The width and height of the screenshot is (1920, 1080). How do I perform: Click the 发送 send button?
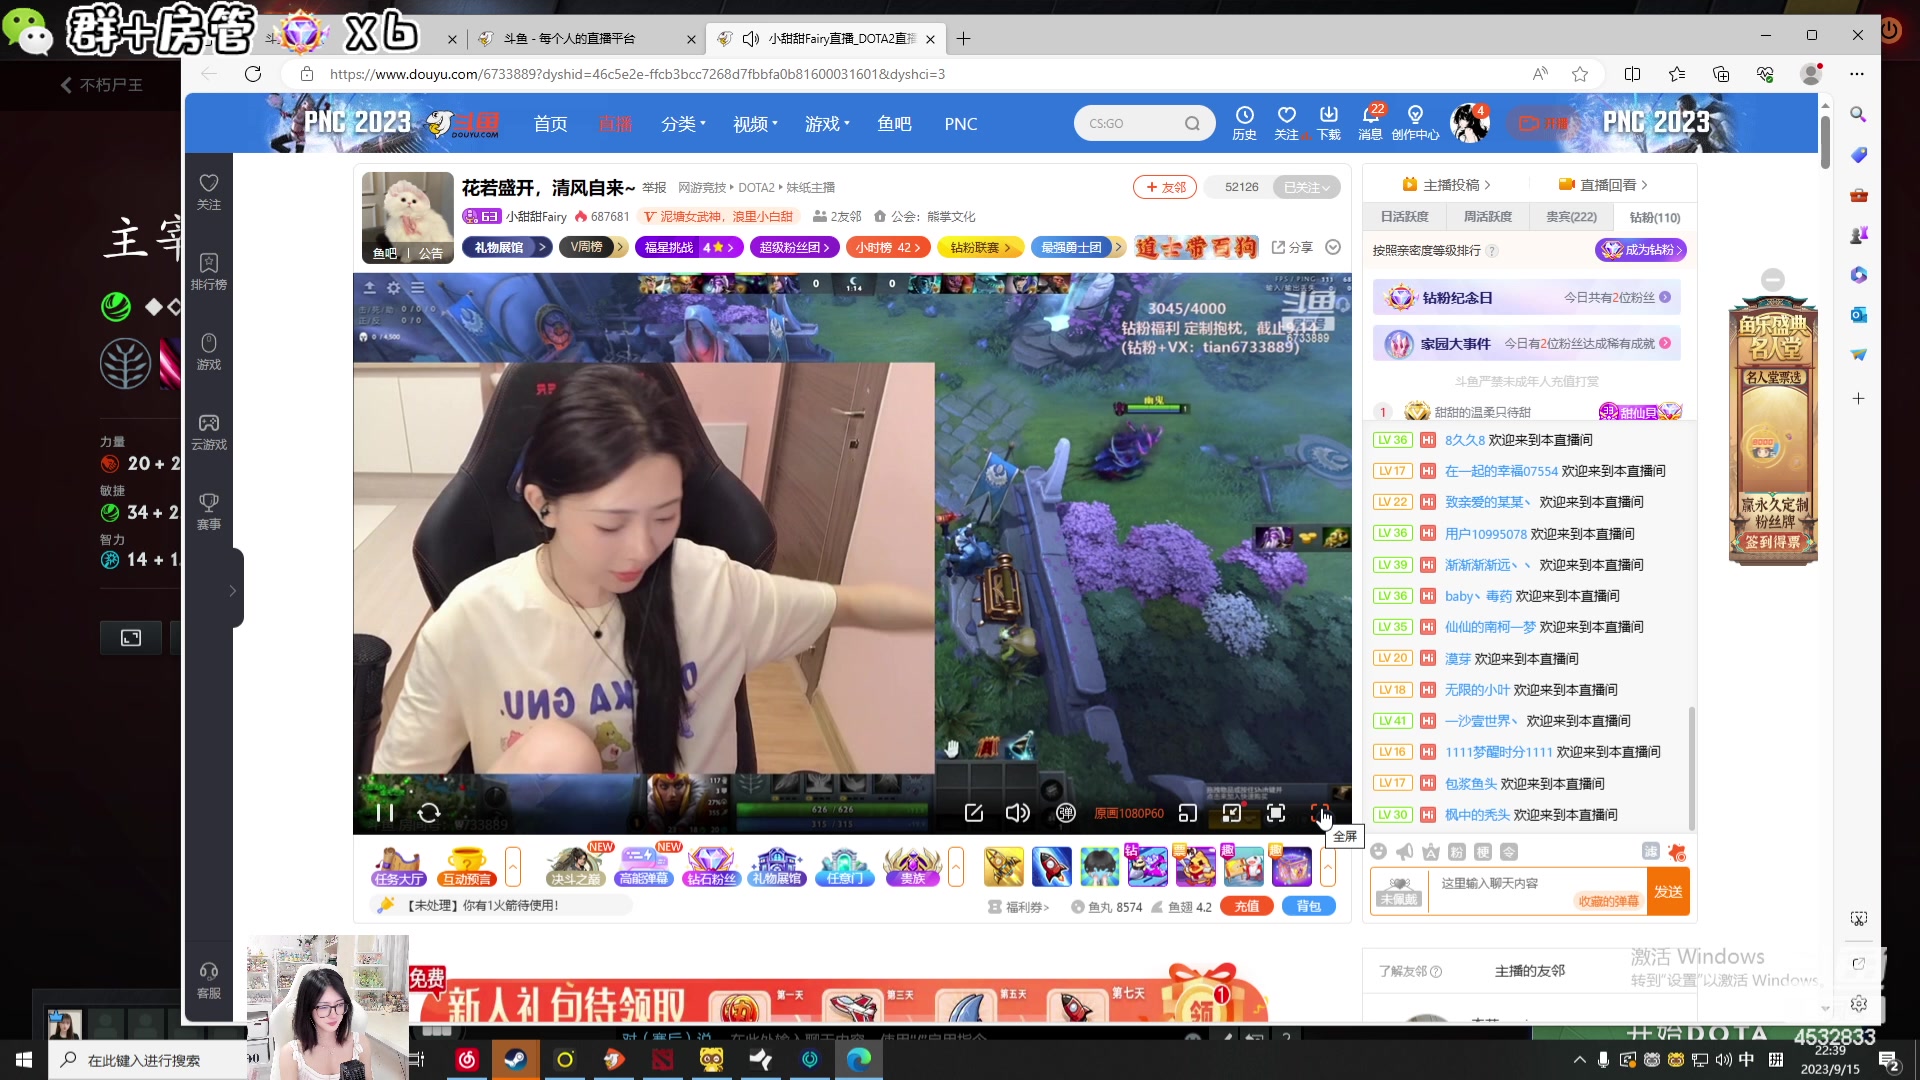[x=1668, y=891]
